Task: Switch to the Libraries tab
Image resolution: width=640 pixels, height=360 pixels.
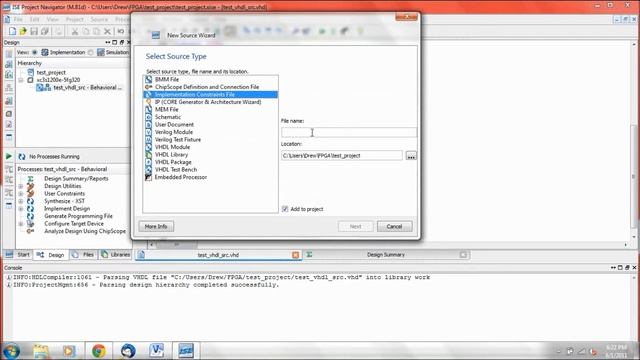Action: (x=116, y=255)
